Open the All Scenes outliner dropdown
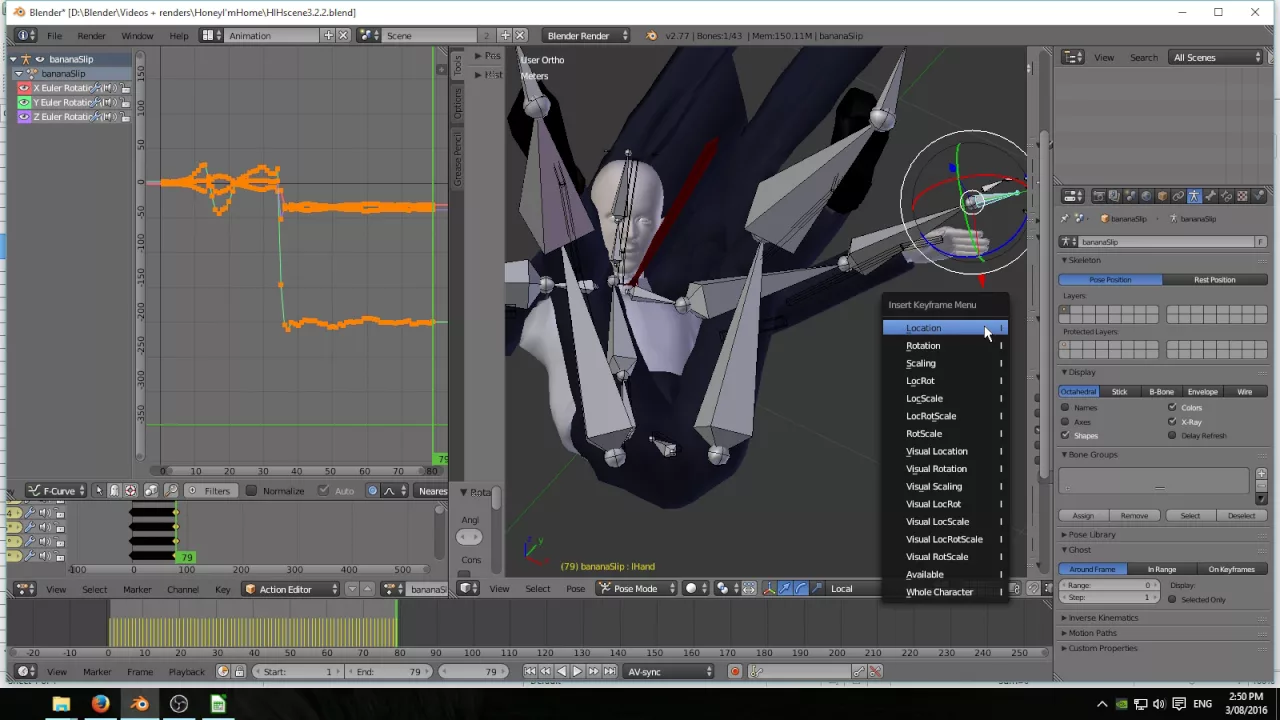 (x=1218, y=58)
